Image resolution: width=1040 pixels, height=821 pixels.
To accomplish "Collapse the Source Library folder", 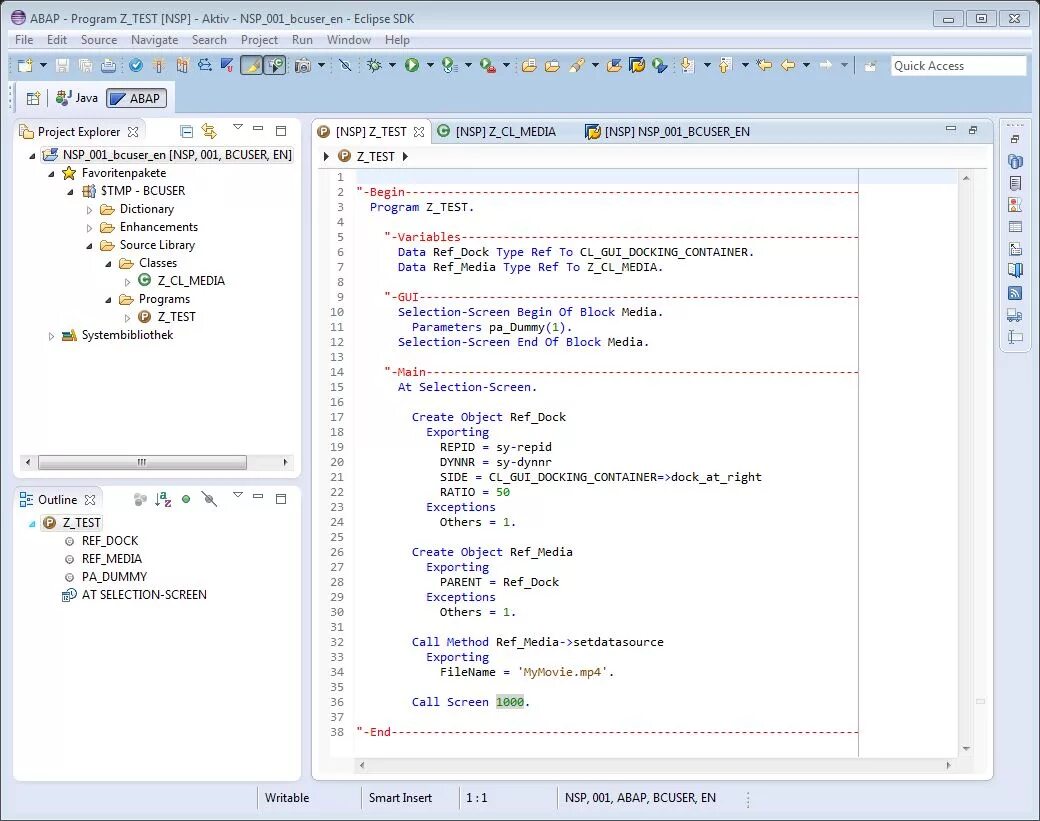I will (90, 246).
